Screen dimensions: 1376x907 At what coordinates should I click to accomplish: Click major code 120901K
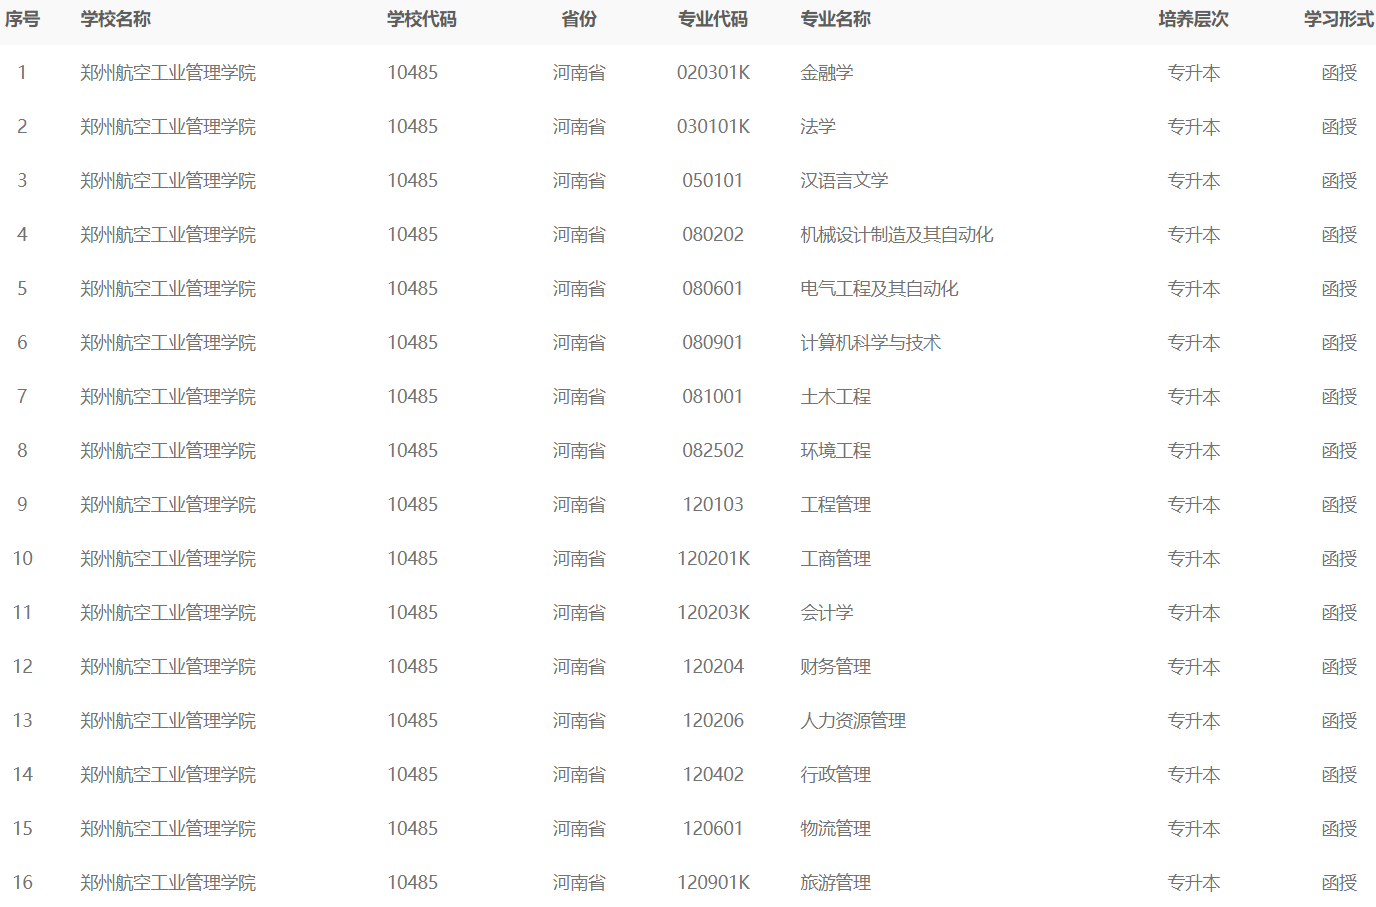[713, 883]
